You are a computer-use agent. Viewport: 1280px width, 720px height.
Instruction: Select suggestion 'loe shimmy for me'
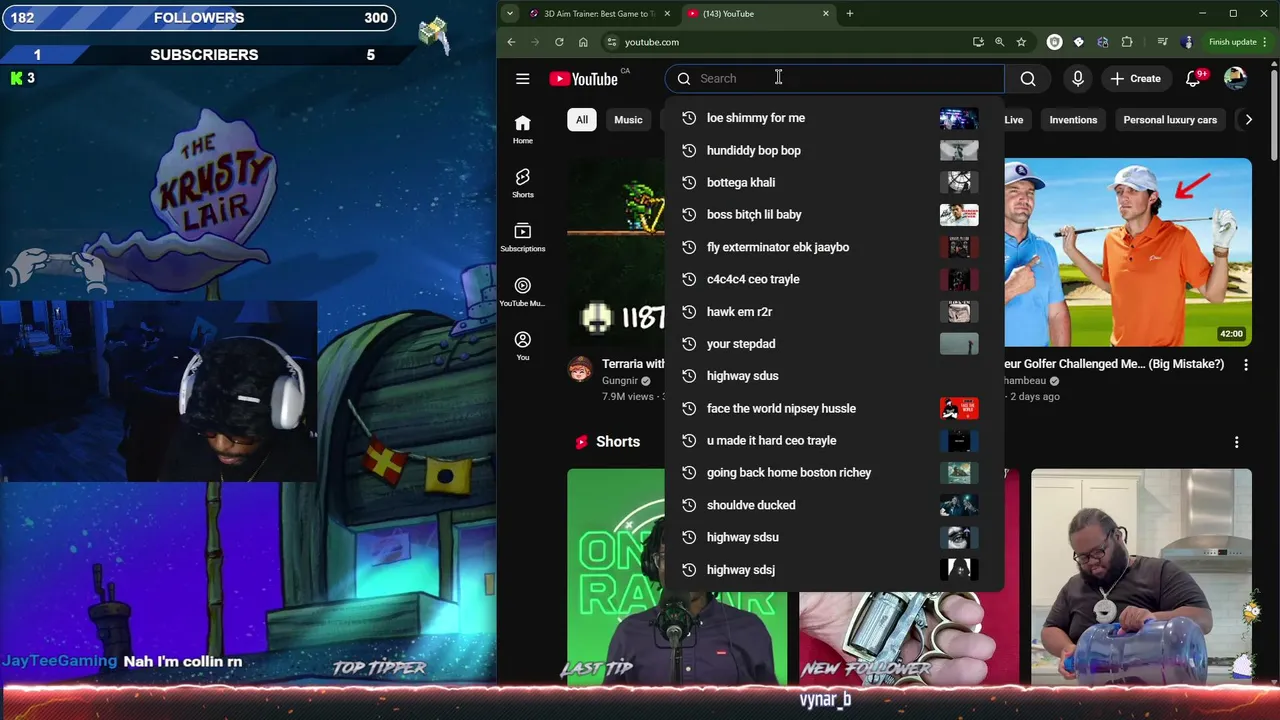click(x=833, y=118)
